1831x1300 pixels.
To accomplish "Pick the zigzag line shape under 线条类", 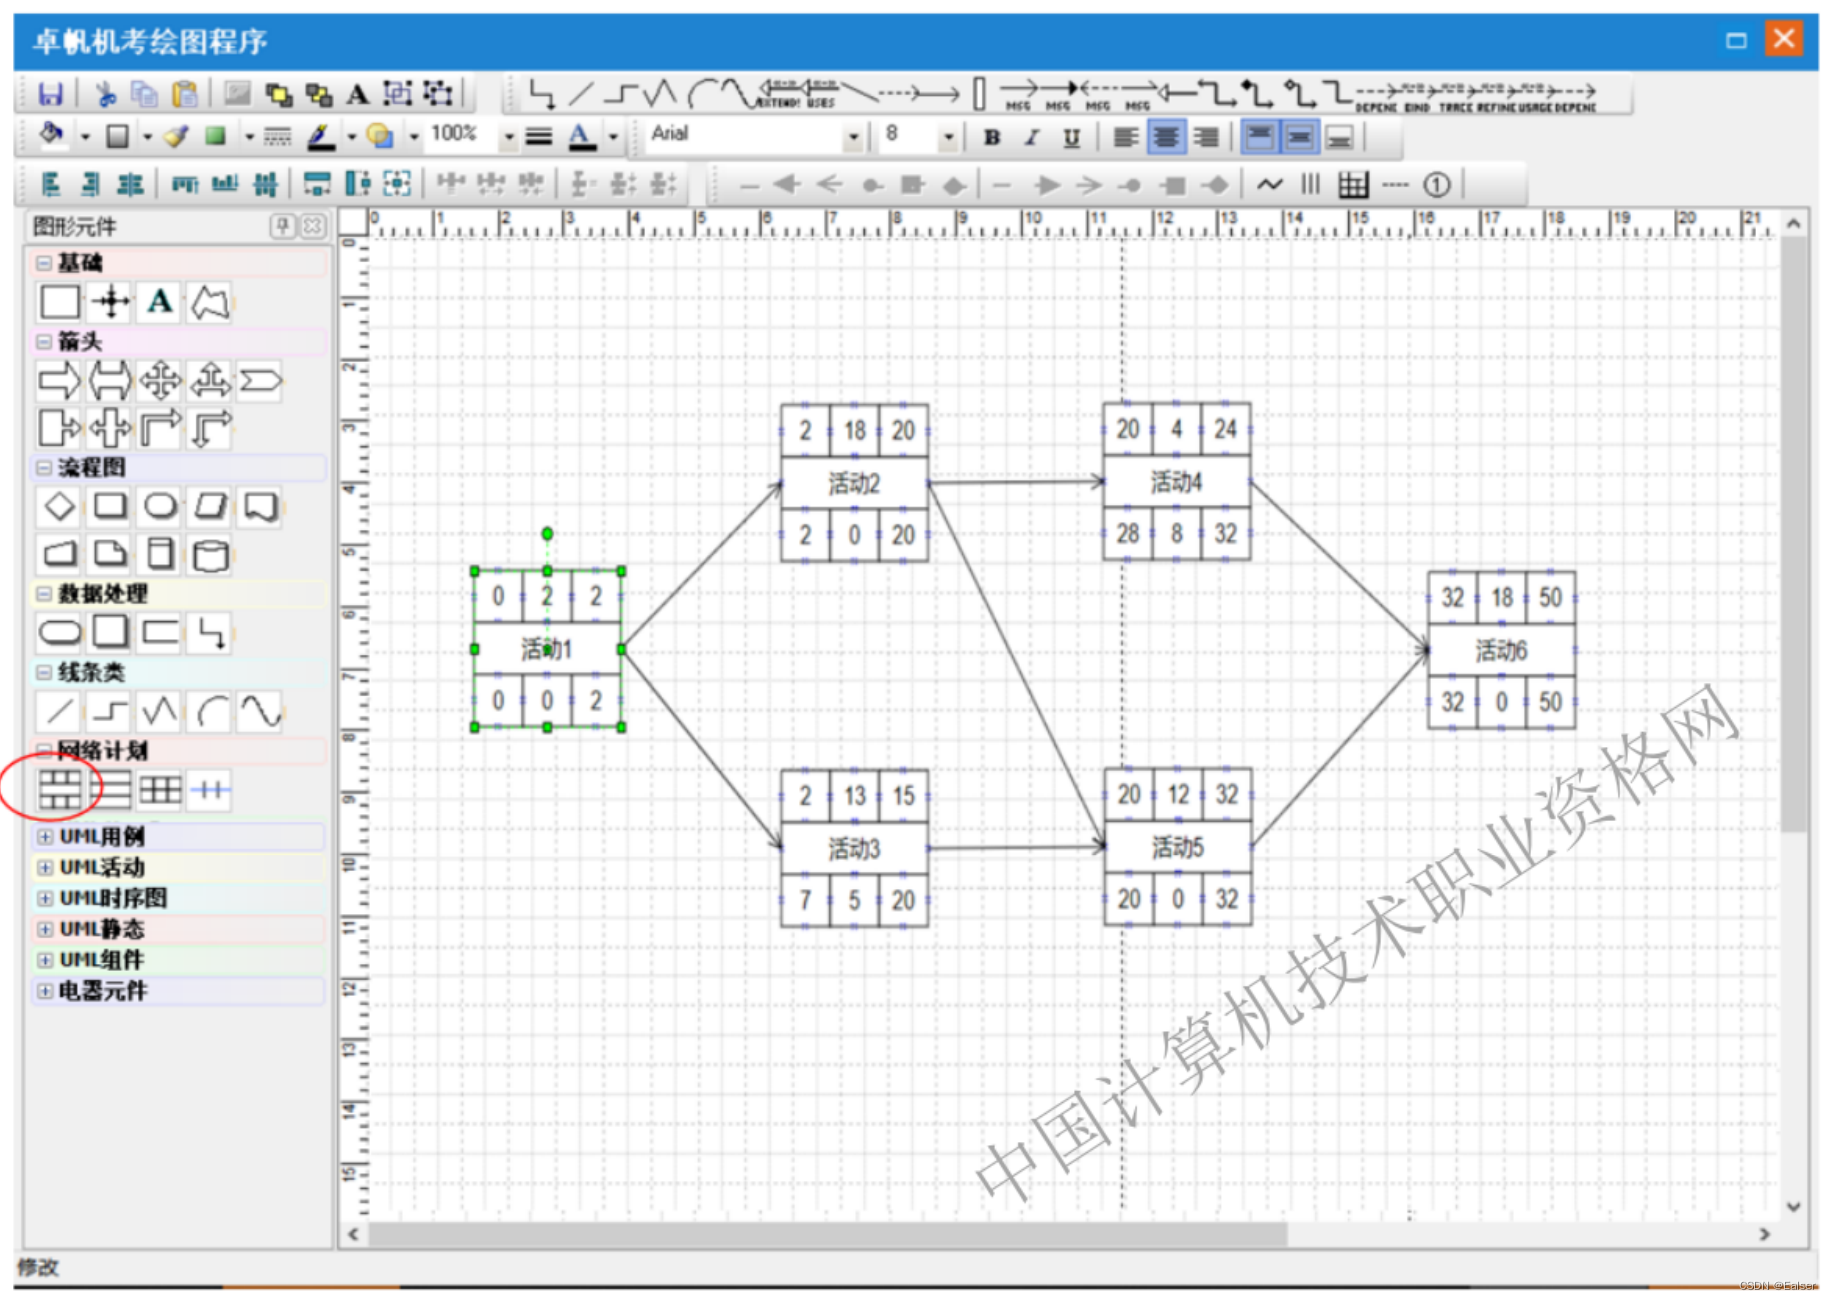I will (160, 712).
